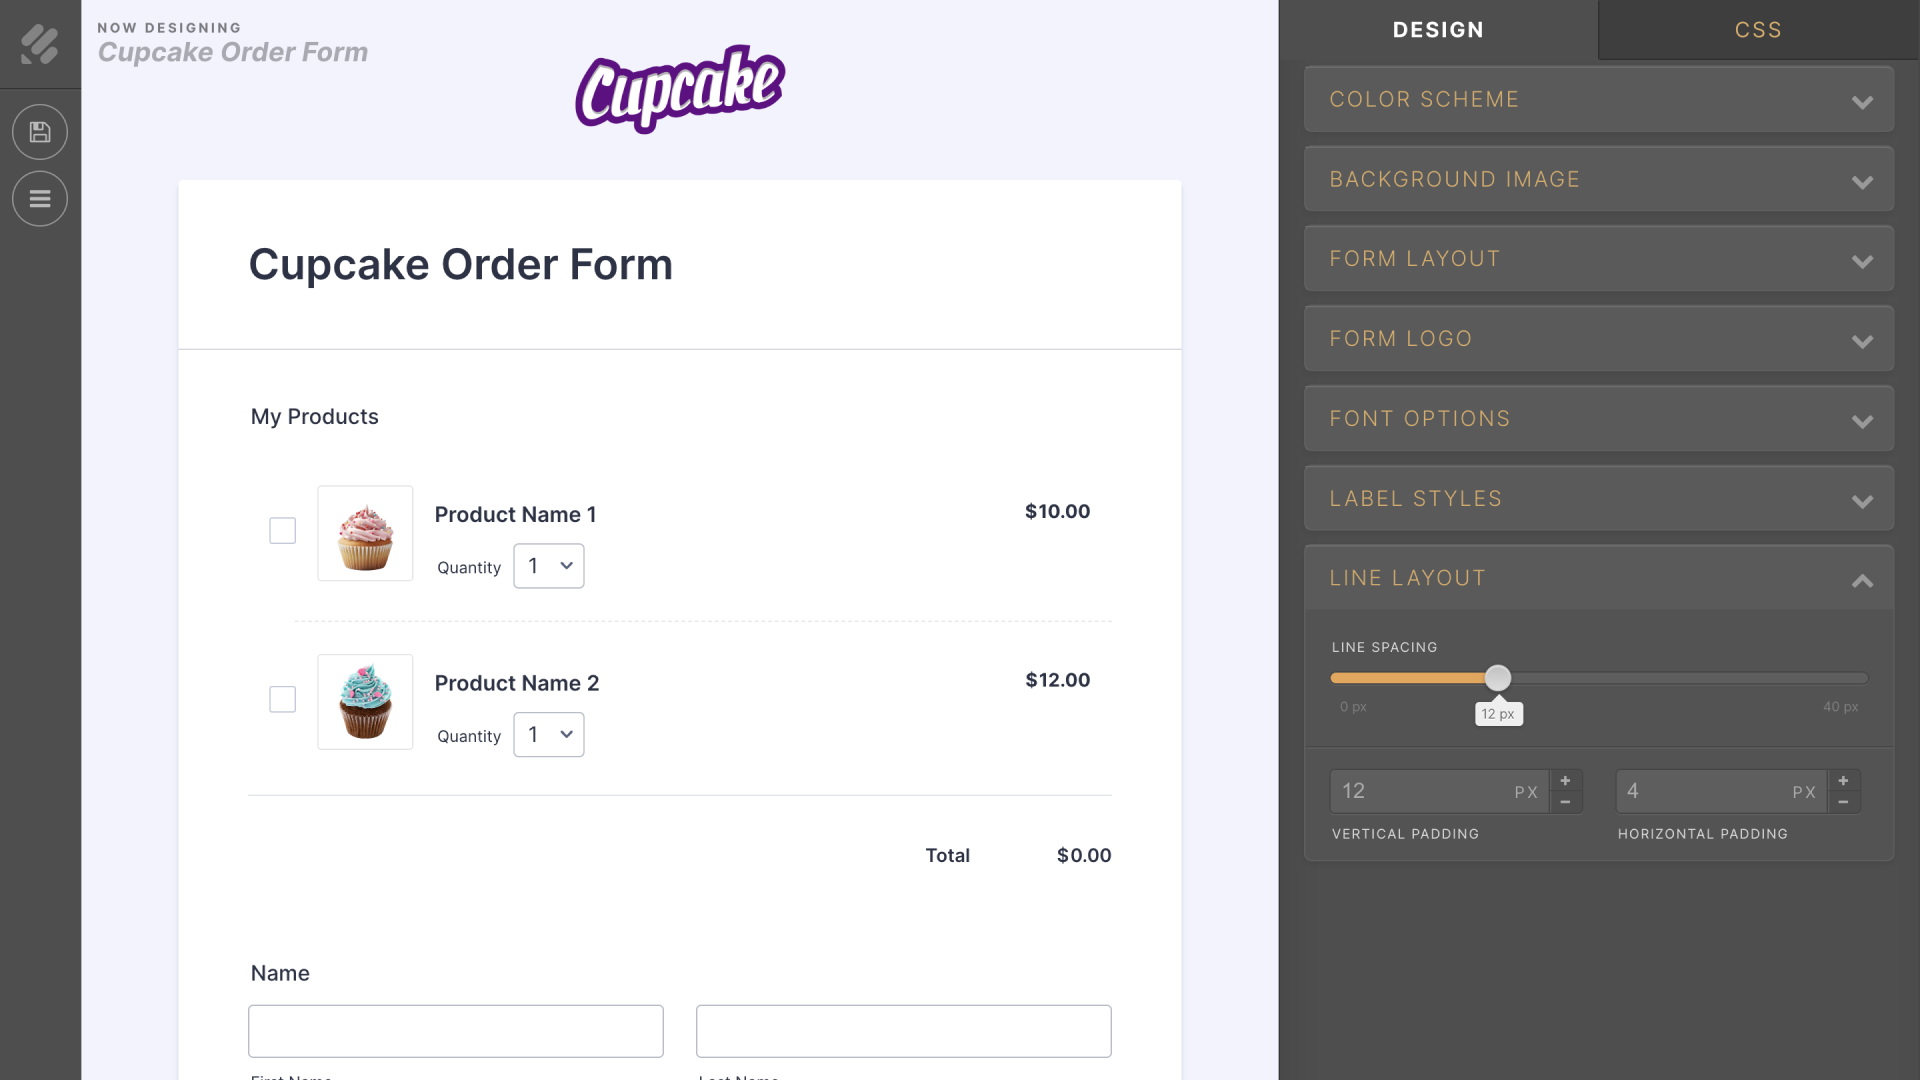
Task: Decrease vertical padding with minus button
Action: coord(1565,802)
